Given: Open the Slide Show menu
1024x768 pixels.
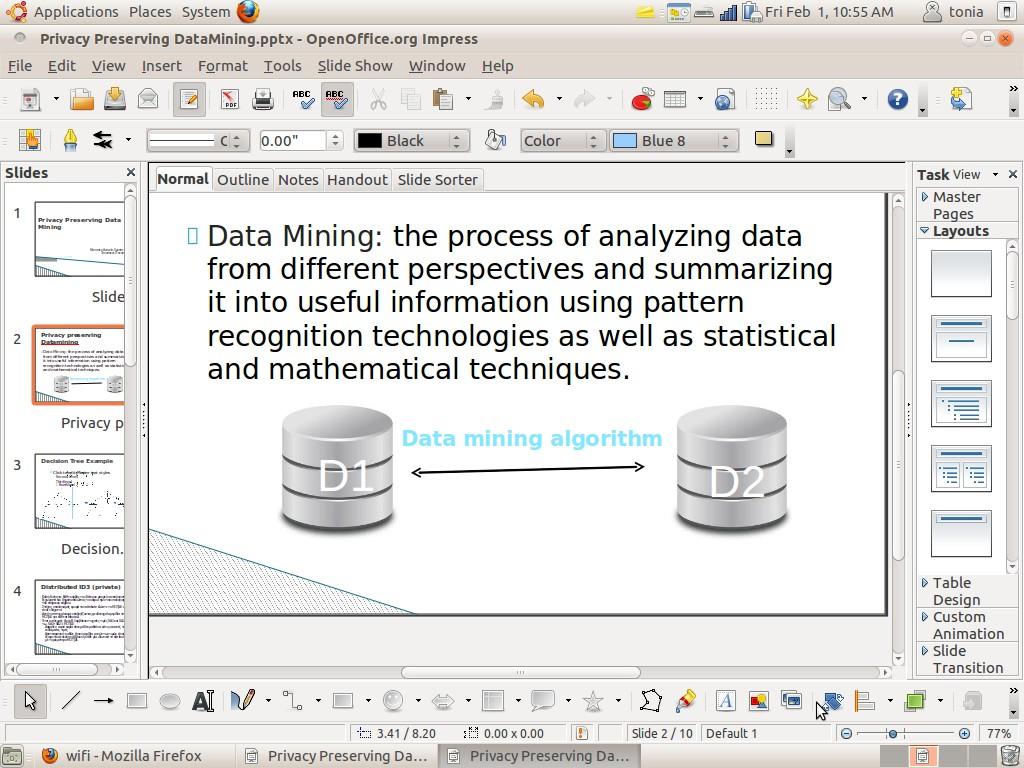Looking at the screenshot, I should tap(355, 66).
